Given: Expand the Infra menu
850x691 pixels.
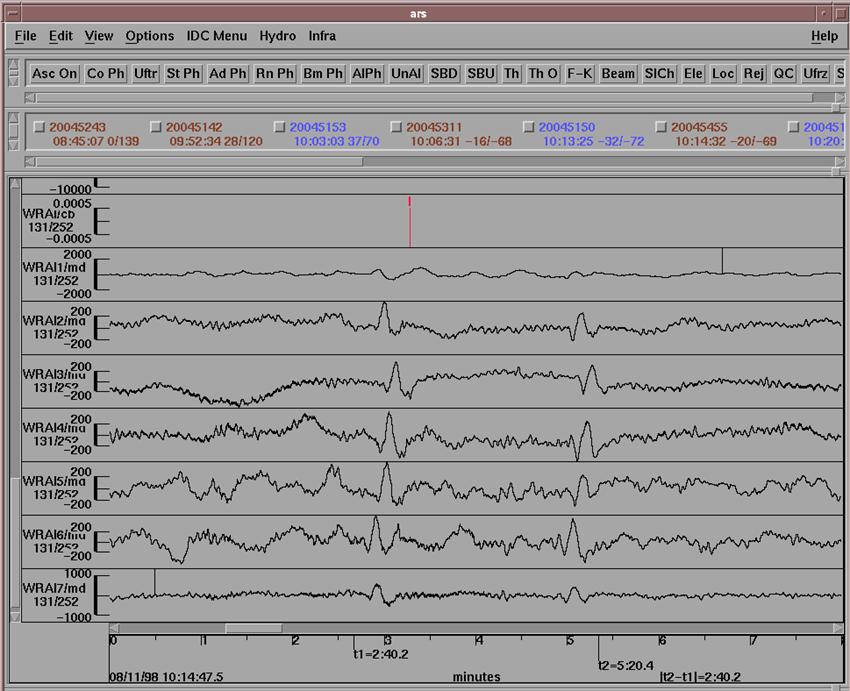Looking at the screenshot, I should 322,36.
